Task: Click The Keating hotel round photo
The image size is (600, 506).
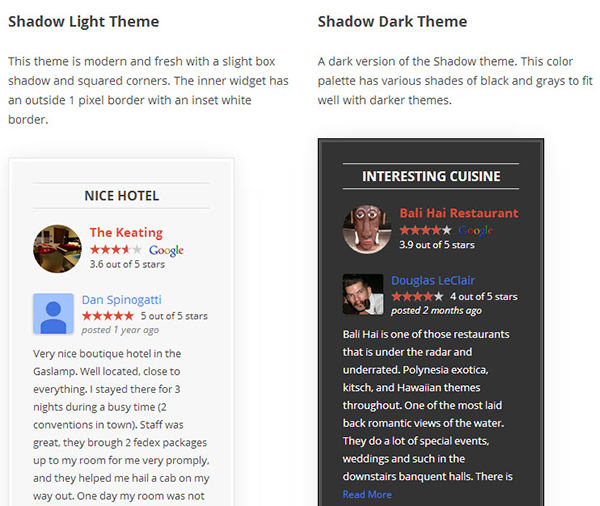Action: pos(57,248)
